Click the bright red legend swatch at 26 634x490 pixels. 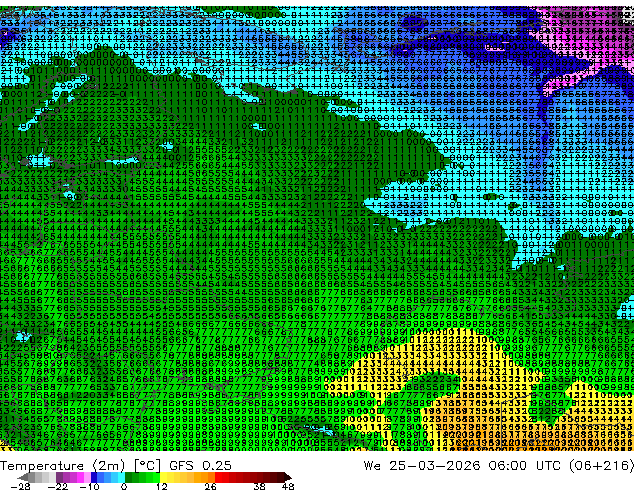pyautogui.click(x=218, y=477)
